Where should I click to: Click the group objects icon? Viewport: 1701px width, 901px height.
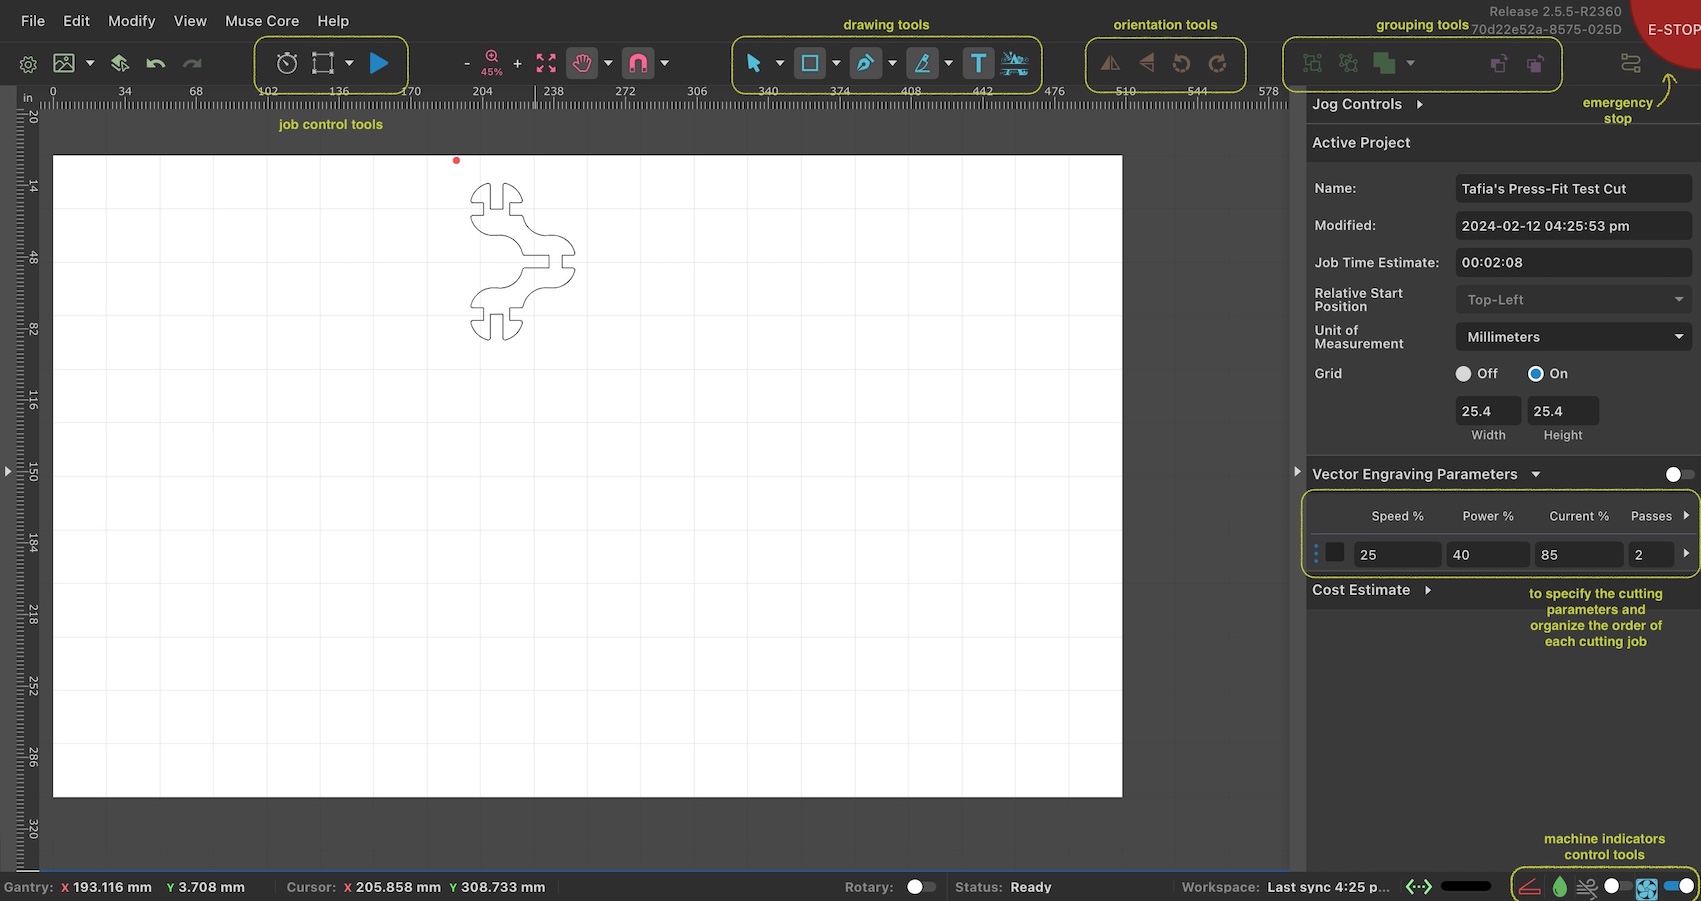(x=1312, y=63)
